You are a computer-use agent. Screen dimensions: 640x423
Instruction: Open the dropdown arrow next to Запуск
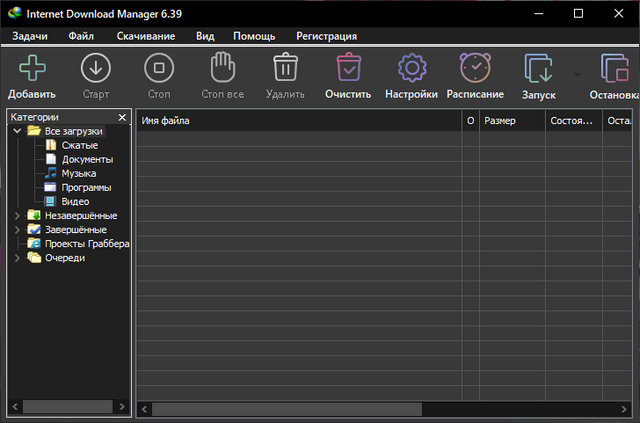(x=576, y=74)
